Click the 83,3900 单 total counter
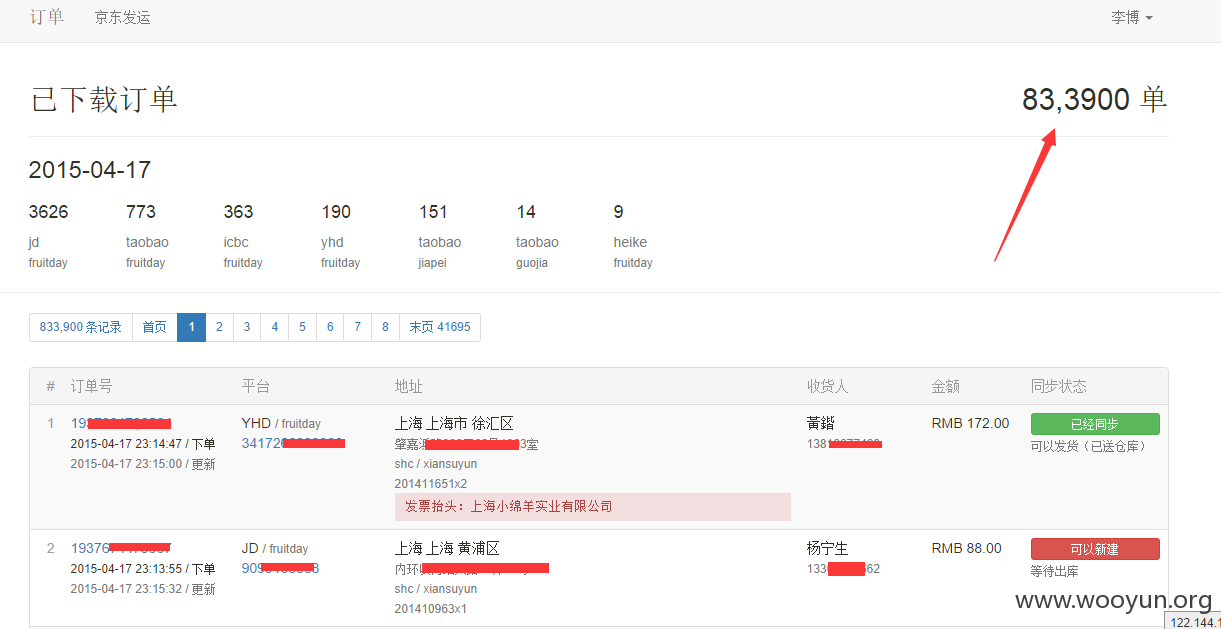 coord(1095,99)
